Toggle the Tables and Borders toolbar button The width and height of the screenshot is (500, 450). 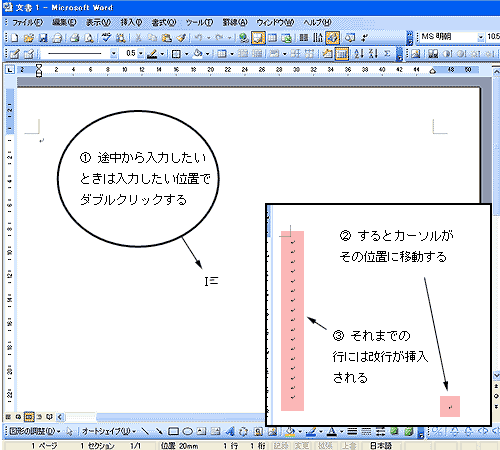click(258, 38)
